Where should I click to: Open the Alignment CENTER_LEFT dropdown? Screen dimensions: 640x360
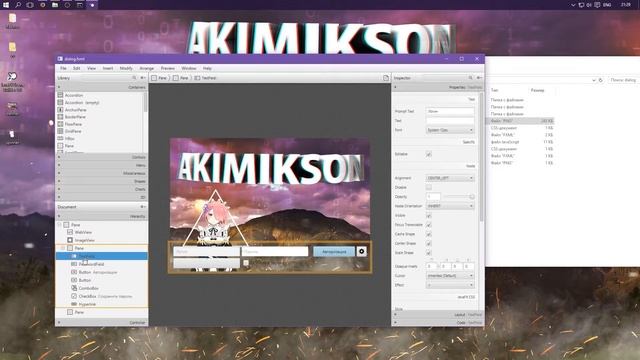450,178
